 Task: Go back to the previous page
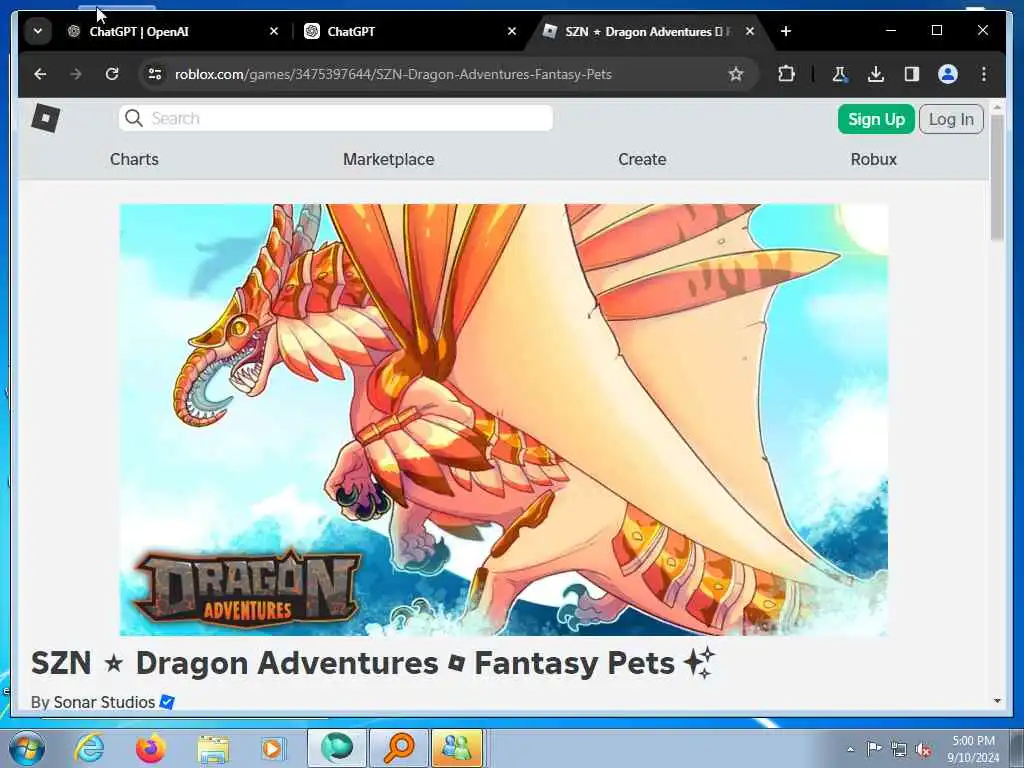(x=40, y=74)
